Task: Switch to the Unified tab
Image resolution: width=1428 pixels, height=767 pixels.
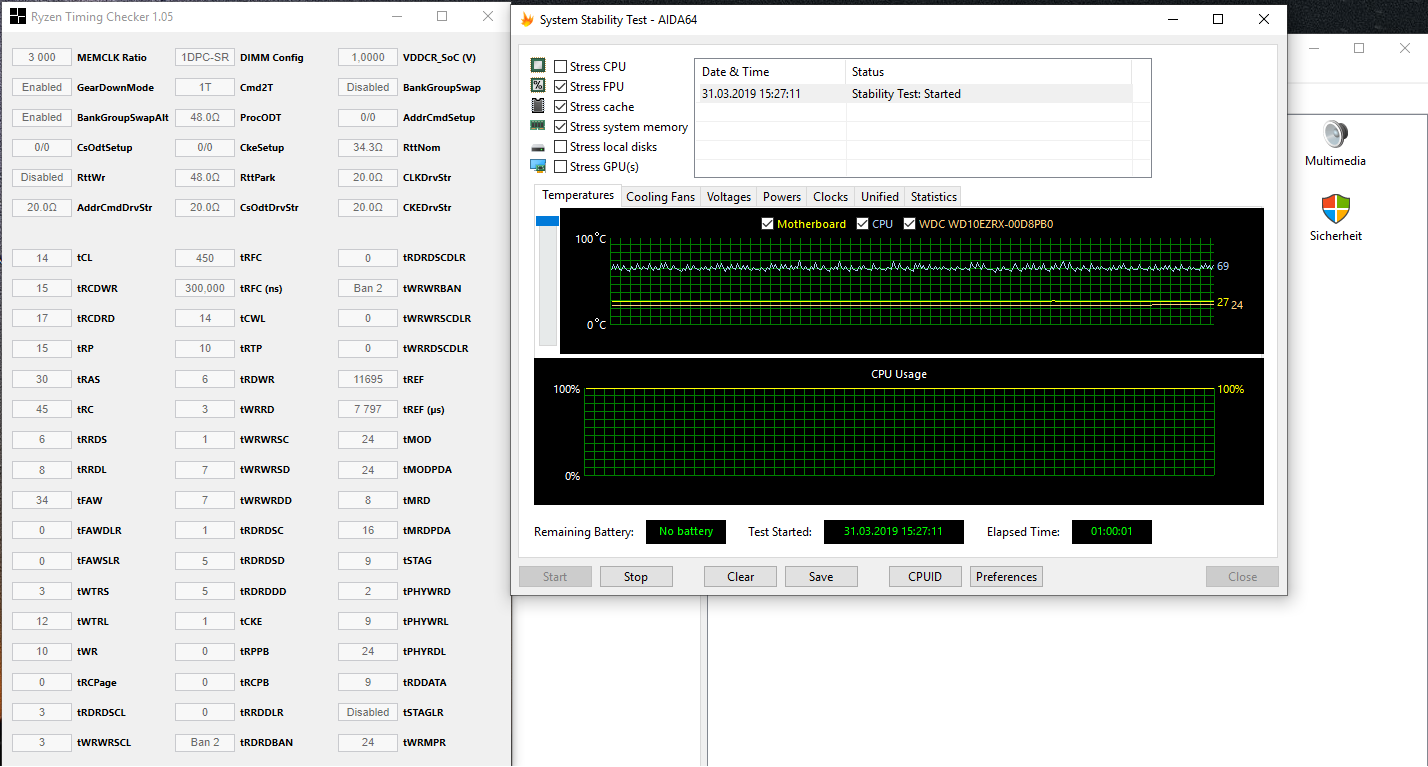Action: pyautogui.click(x=880, y=197)
